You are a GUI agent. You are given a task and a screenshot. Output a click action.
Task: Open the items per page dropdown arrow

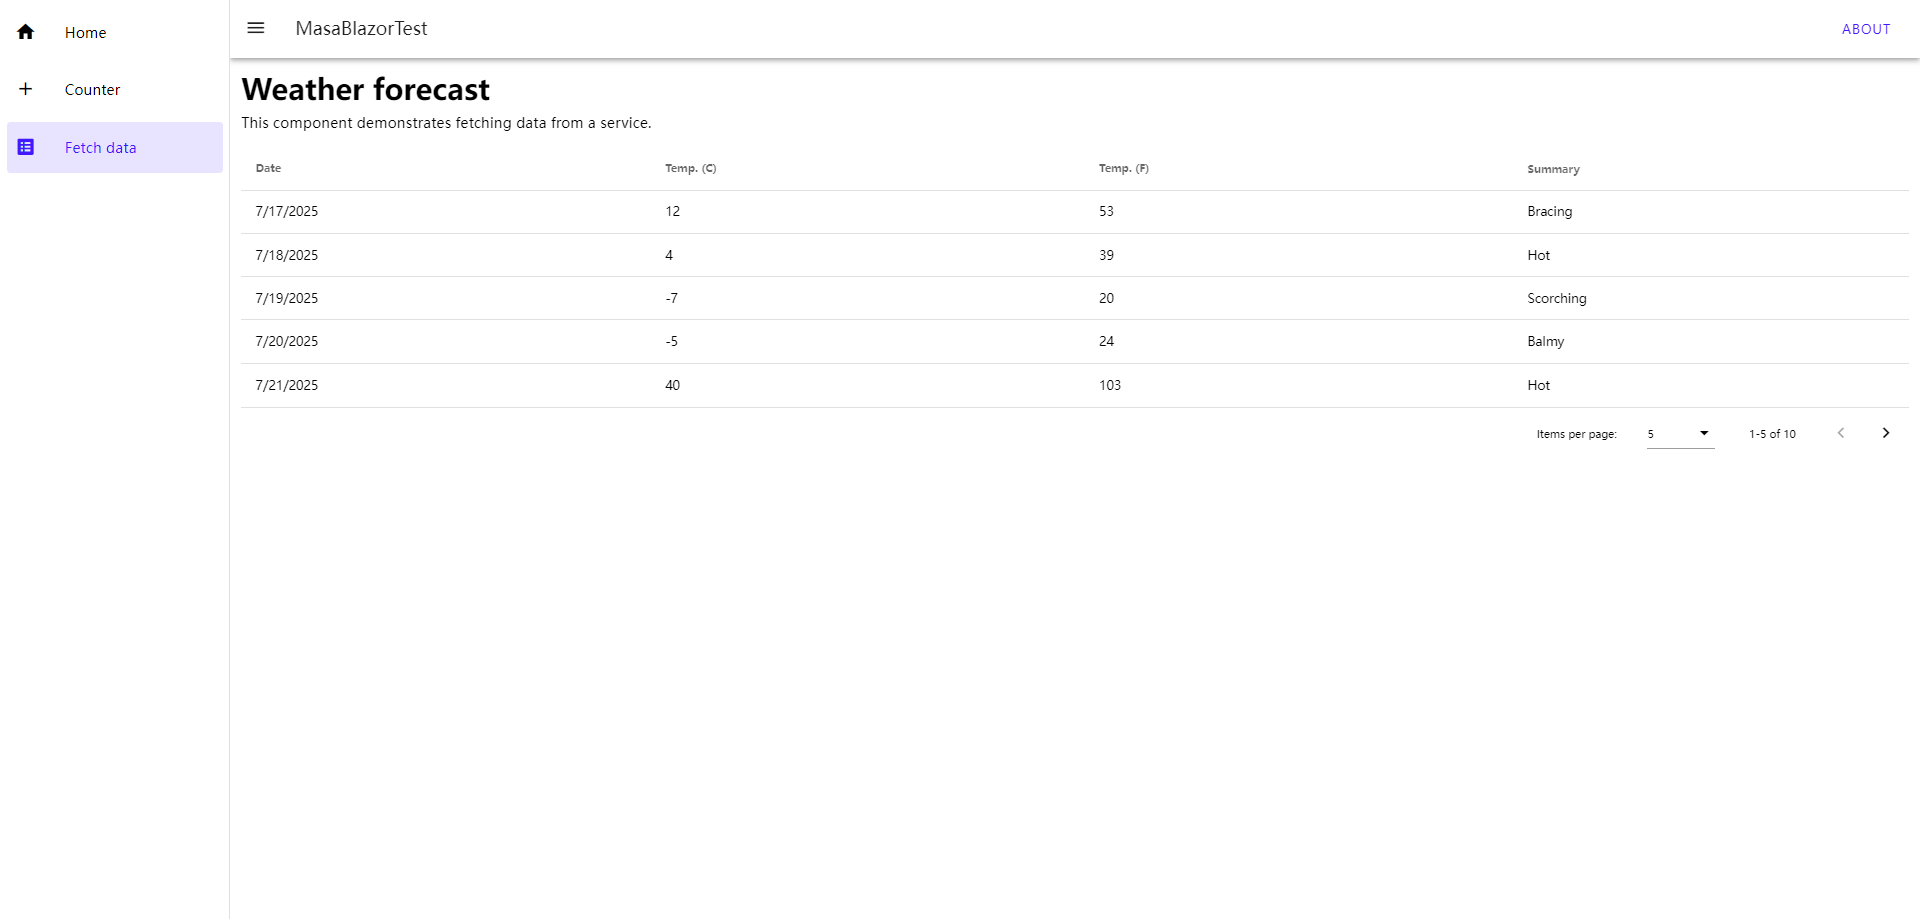pyautogui.click(x=1704, y=433)
